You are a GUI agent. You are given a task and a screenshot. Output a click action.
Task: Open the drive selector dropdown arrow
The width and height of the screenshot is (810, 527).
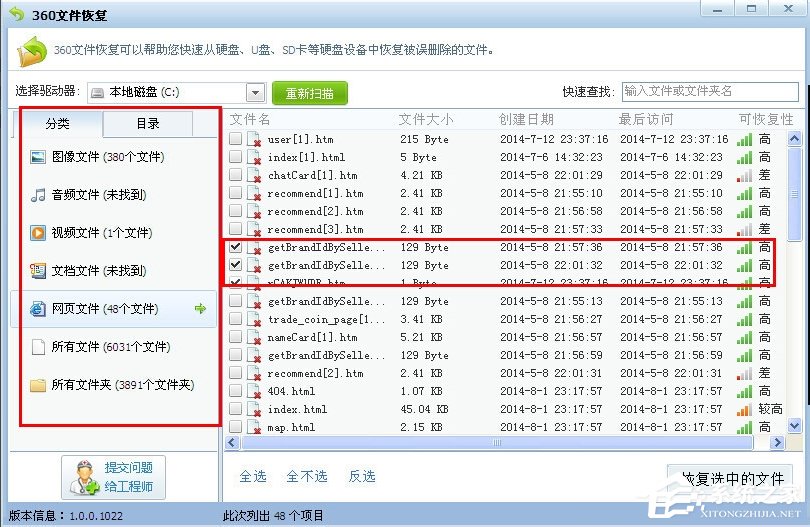click(255, 93)
